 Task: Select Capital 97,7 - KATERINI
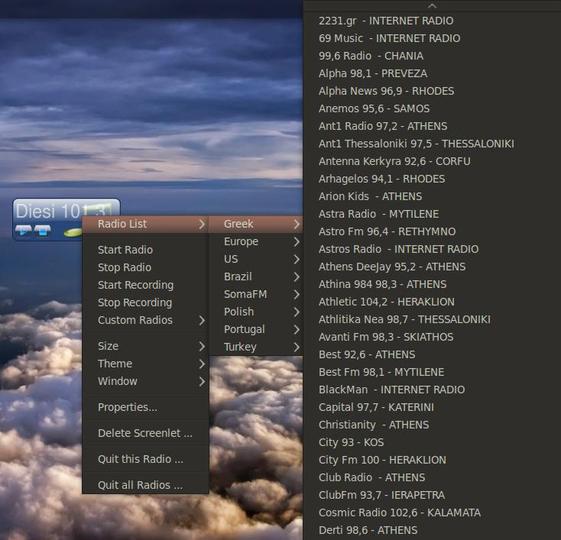[432, 407]
